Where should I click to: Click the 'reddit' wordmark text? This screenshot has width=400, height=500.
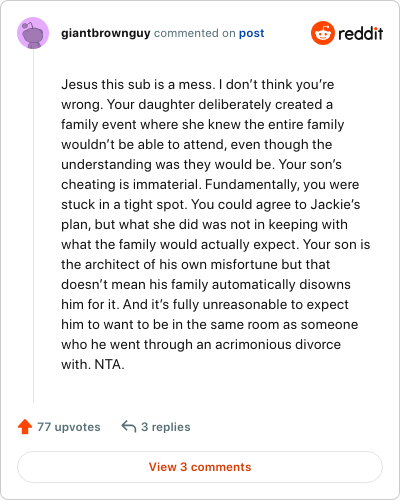click(360, 33)
